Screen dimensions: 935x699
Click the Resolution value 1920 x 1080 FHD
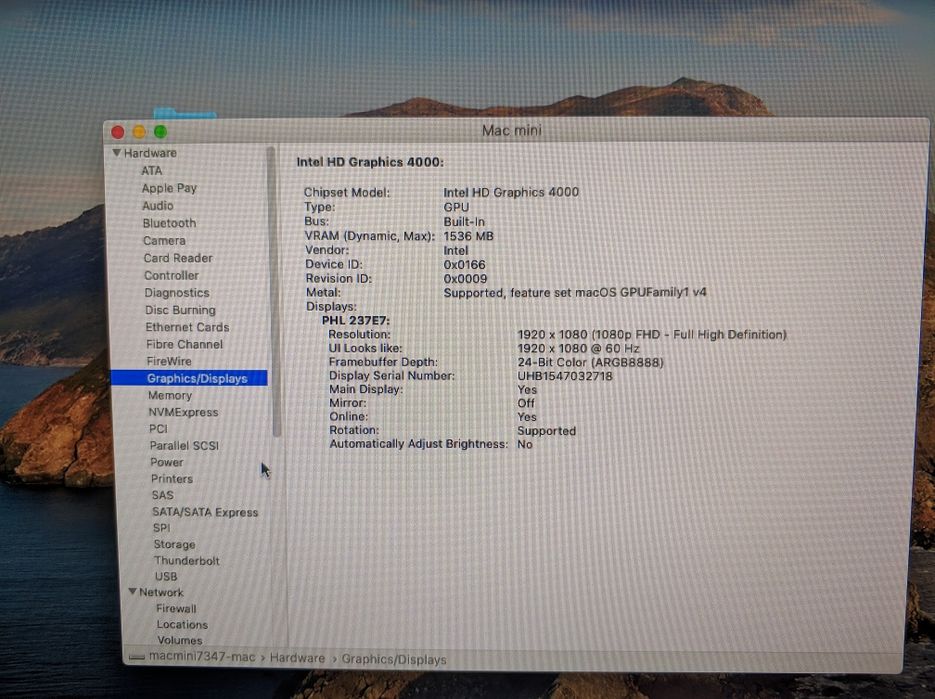[x=652, y=335]
